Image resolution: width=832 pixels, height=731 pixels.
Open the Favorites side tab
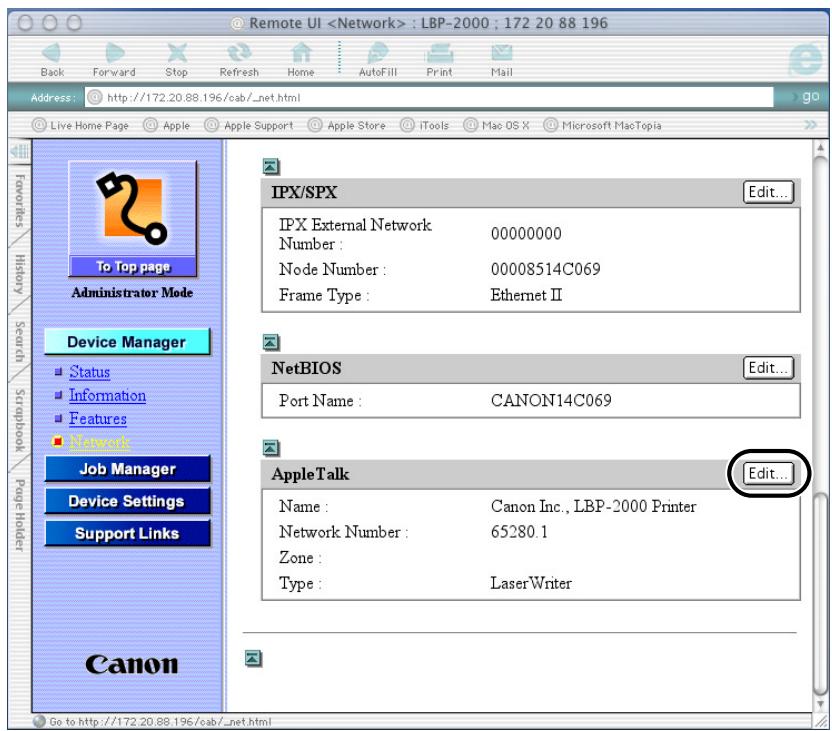(x=19, y=201)
